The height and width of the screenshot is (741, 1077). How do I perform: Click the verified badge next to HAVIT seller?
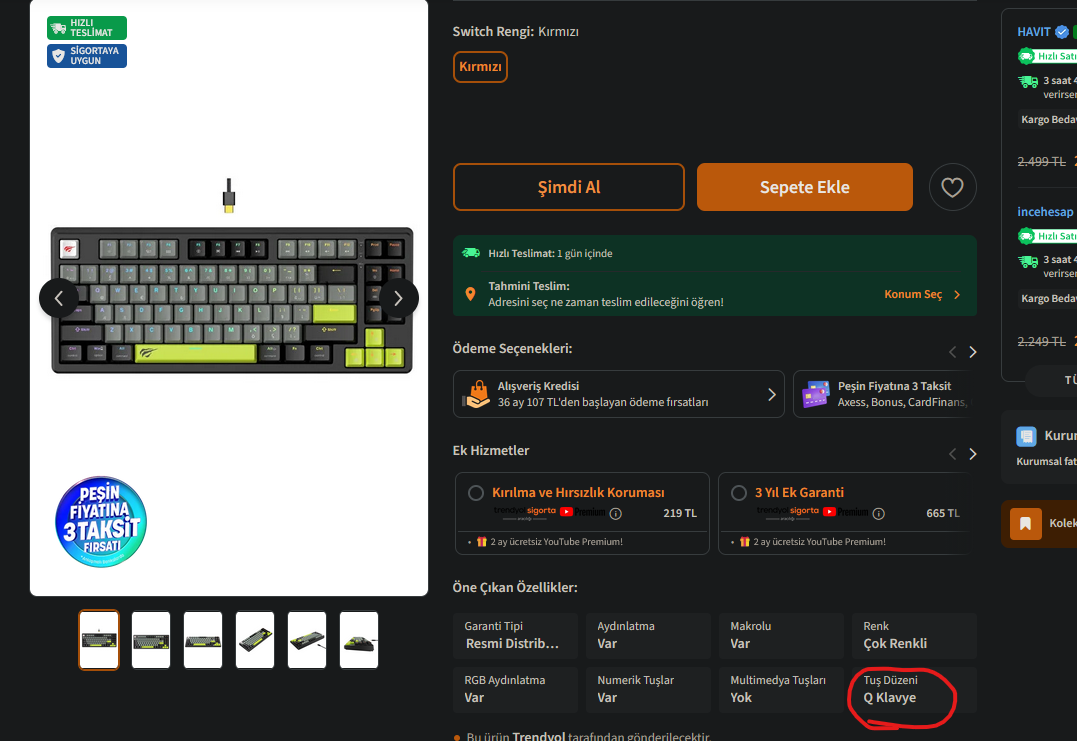pyautogui.click(x=1062, y=32)
